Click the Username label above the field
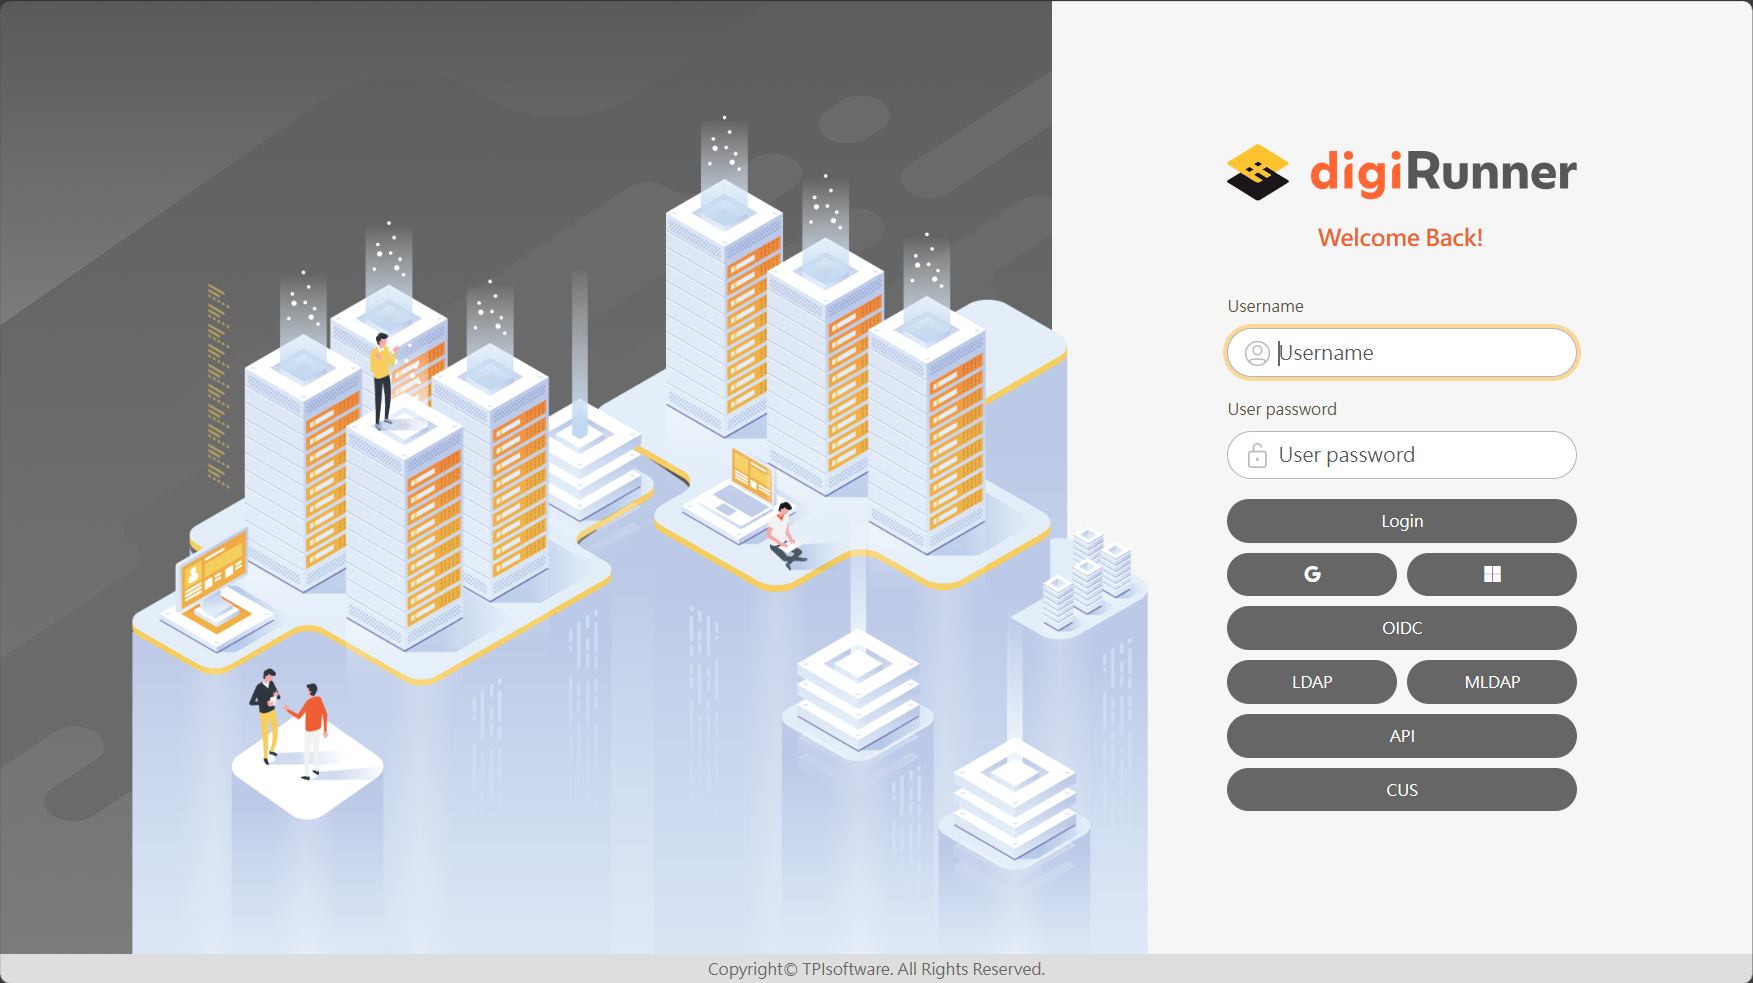 click(1265, 306)
